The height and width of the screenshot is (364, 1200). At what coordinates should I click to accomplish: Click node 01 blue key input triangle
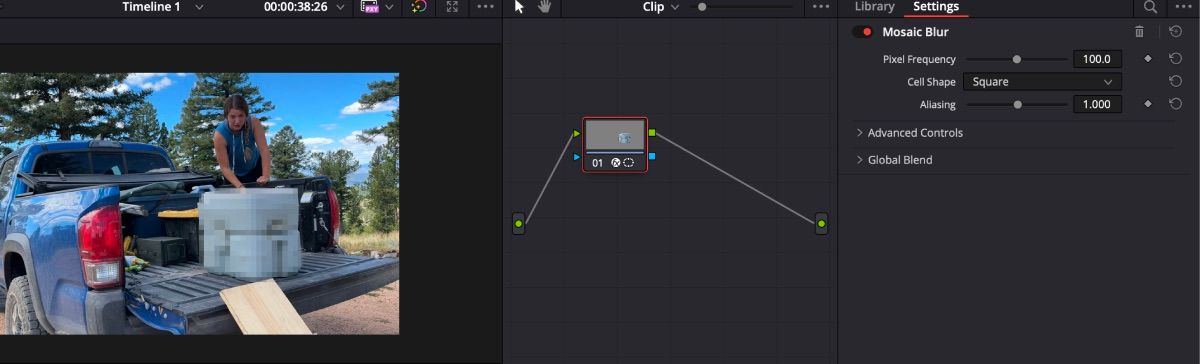(x=577, y=157)
